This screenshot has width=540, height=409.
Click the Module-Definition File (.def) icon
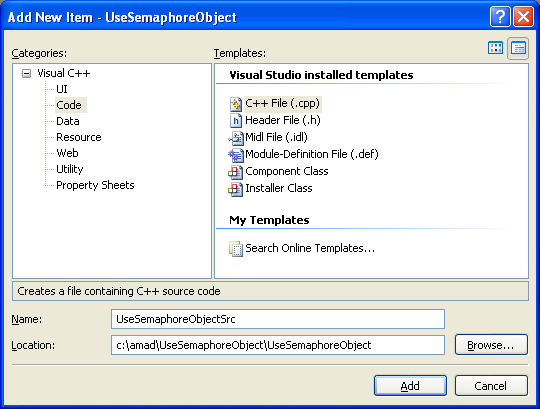pos(236,155)
